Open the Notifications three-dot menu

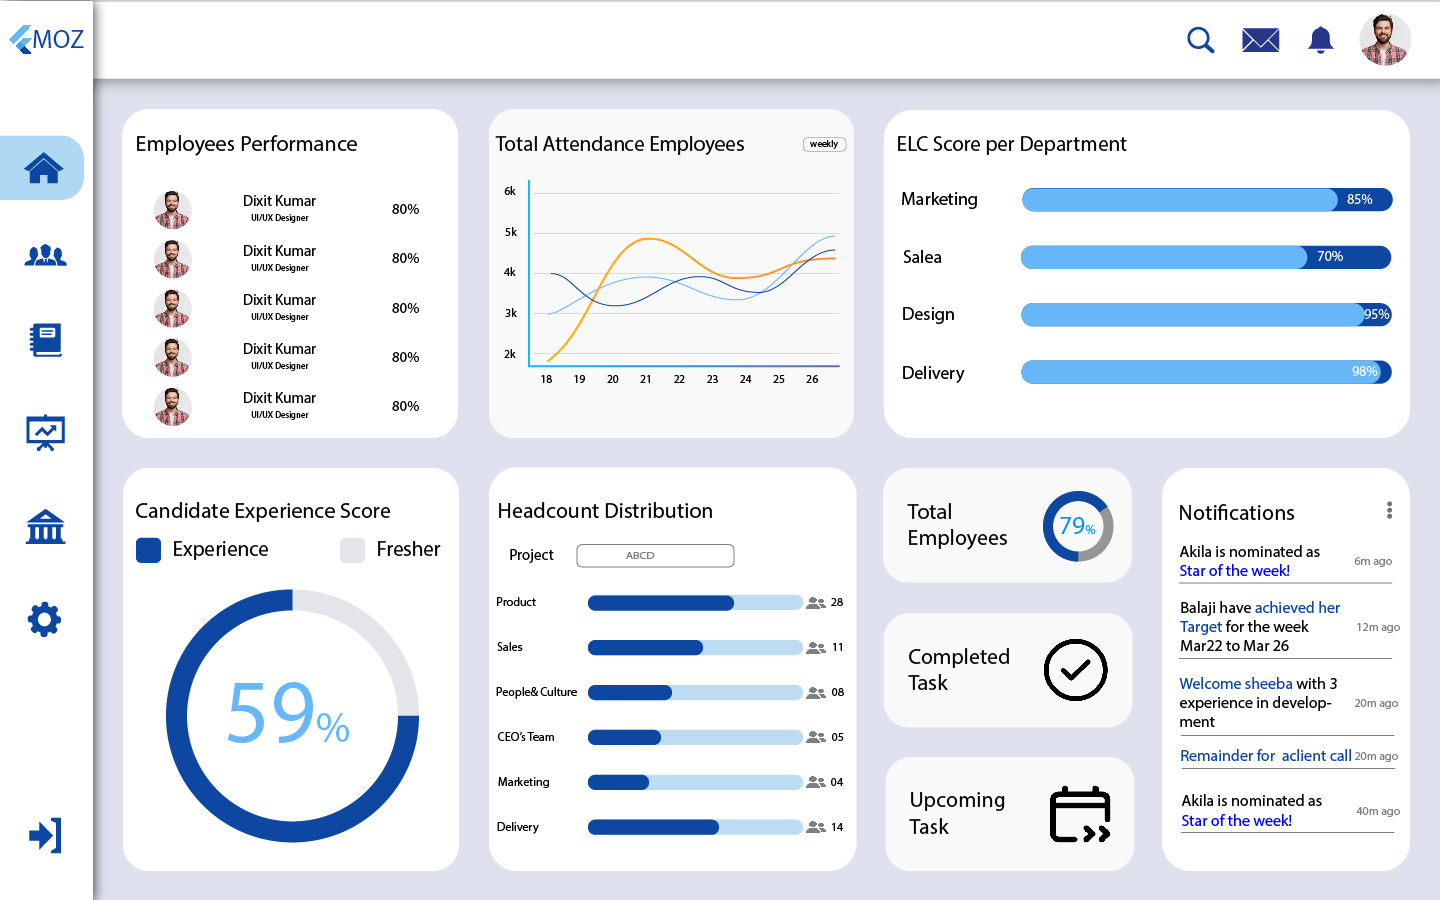(x=1389, y=510)
